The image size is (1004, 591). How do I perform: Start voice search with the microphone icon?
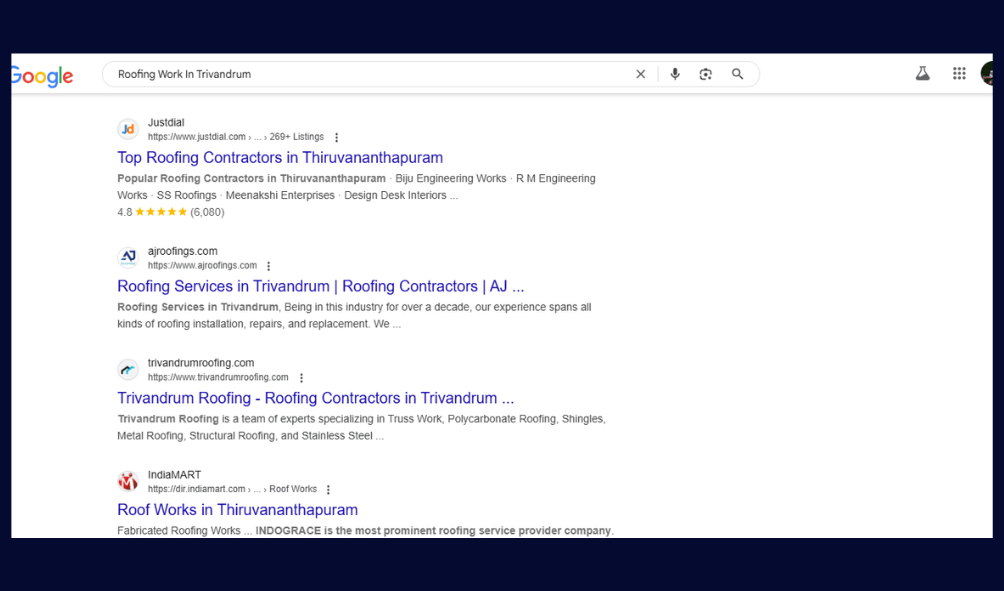pos(675,74)
